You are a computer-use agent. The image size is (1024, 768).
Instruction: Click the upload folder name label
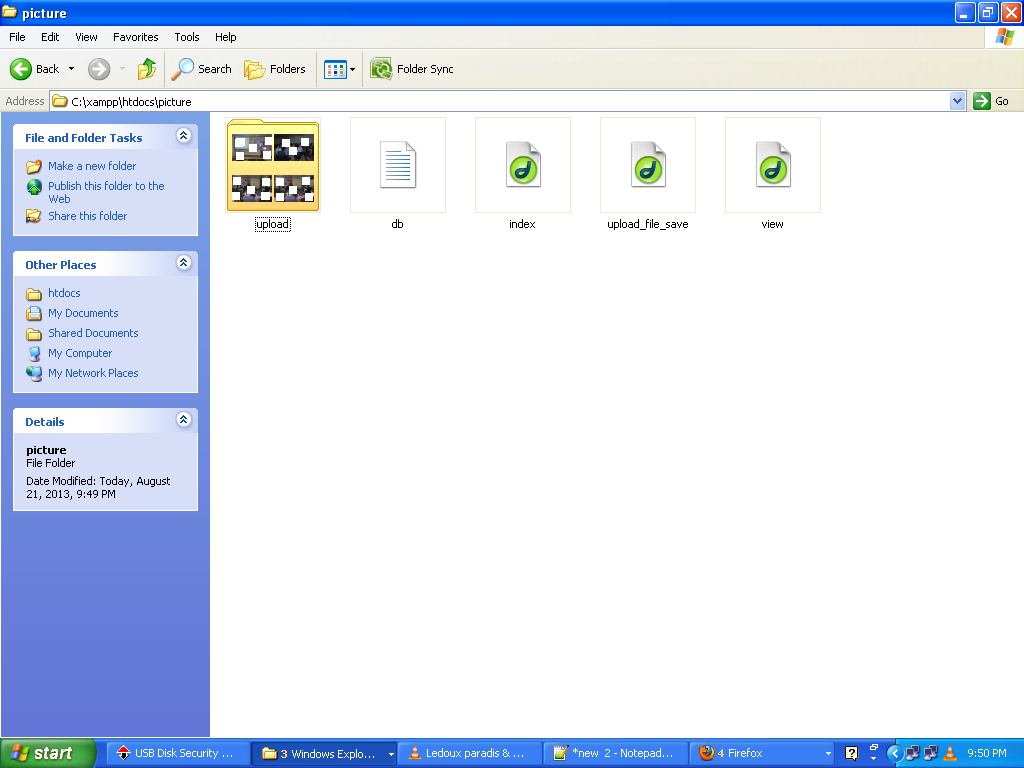coord(272,224)
